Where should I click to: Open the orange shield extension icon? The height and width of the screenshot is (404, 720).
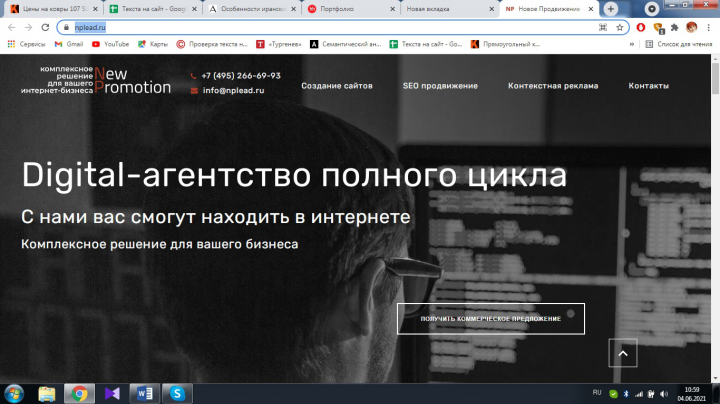(658, 28)
